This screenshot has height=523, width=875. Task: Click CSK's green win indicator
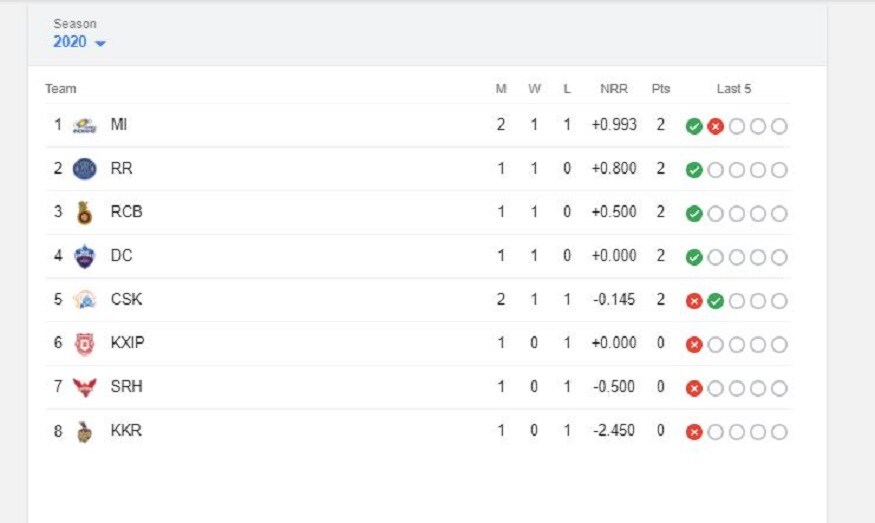(715, 301)
